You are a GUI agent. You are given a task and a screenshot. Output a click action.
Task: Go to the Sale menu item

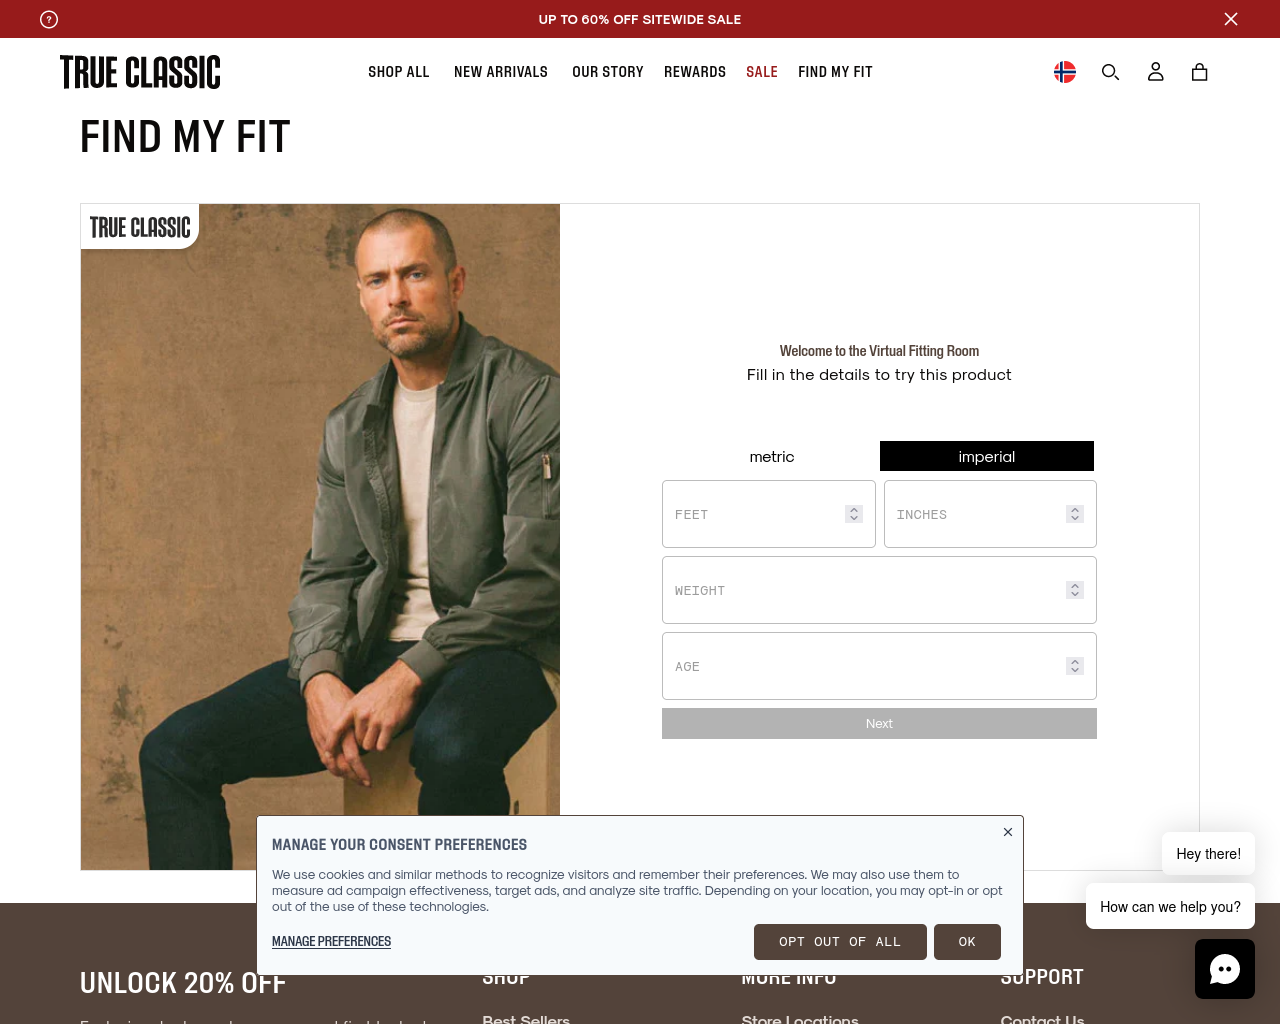(762, 72)
